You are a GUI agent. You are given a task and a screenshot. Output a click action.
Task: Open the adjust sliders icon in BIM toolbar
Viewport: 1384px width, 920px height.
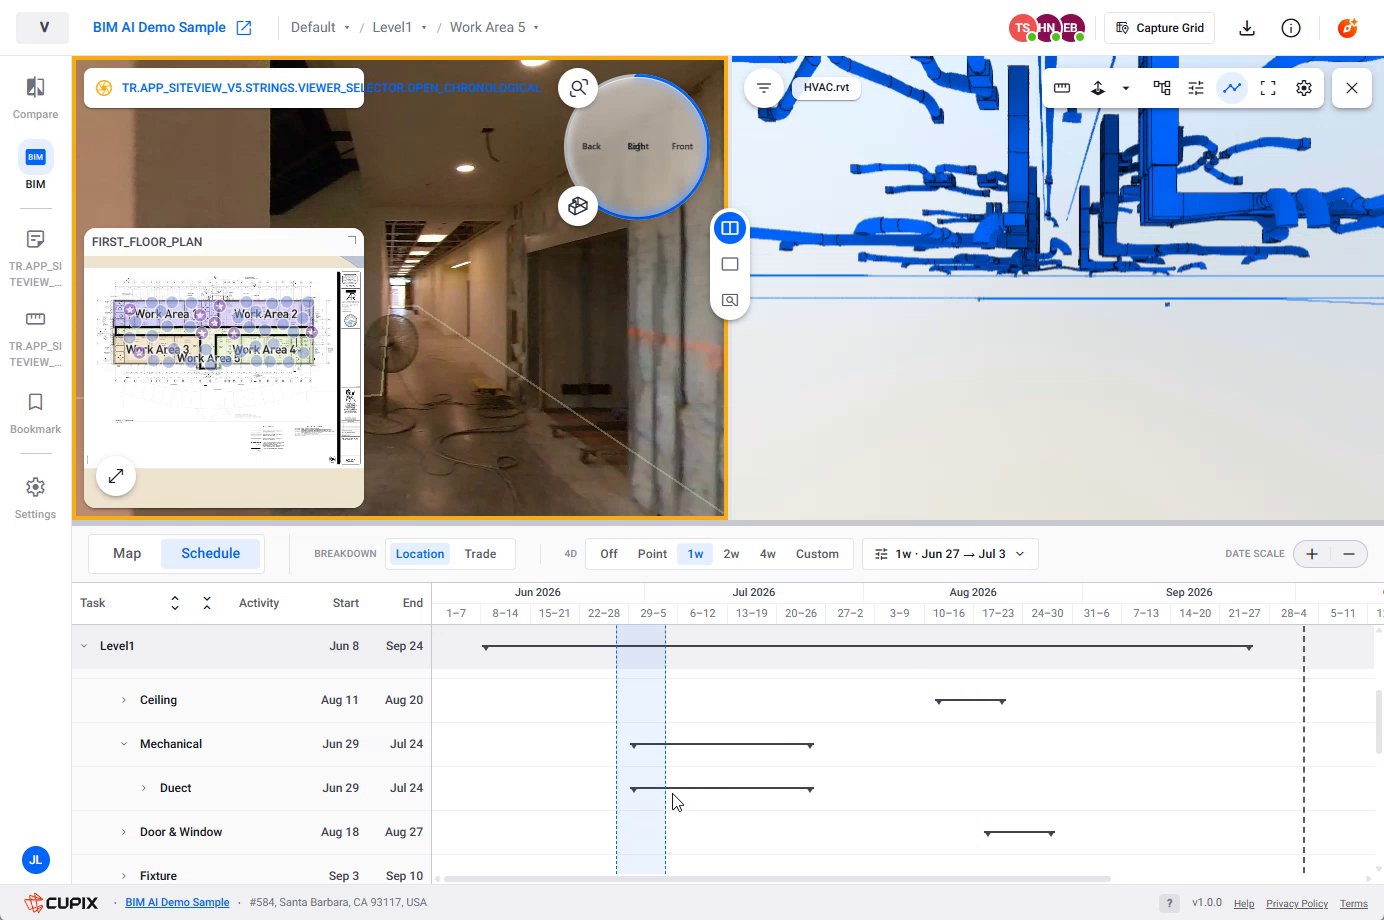click(1196, 88)
